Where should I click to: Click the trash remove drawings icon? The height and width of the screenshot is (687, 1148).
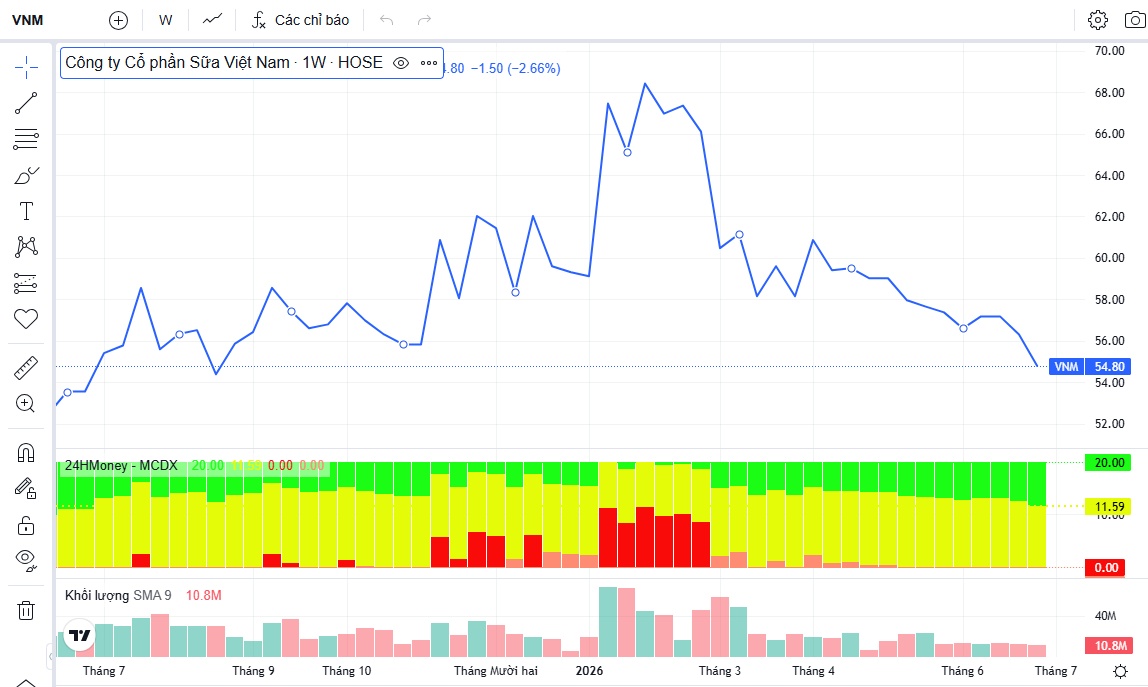click(26, 610)
